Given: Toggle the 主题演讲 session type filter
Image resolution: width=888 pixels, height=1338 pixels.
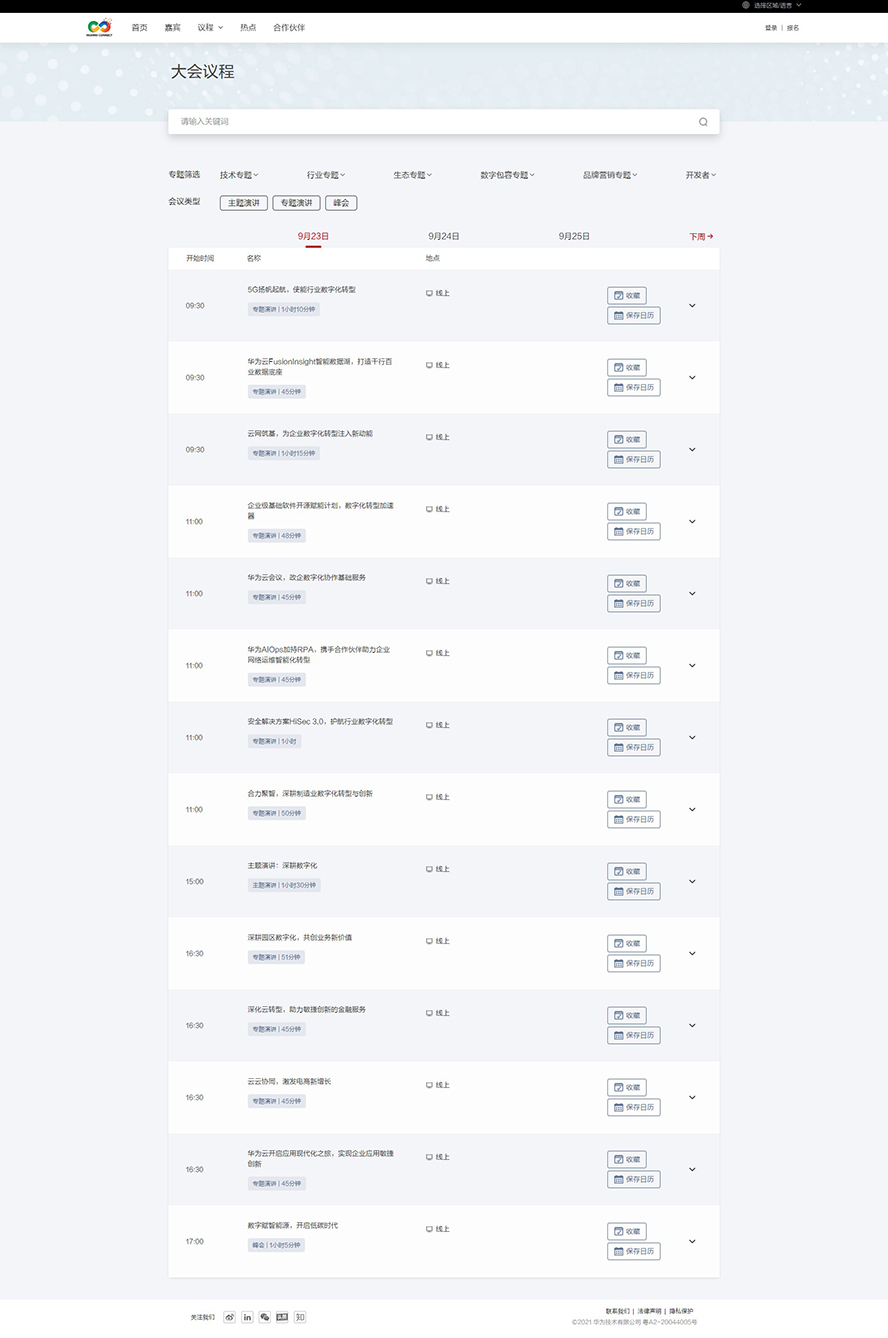Looking at the screenshot, I should point(244,203).
